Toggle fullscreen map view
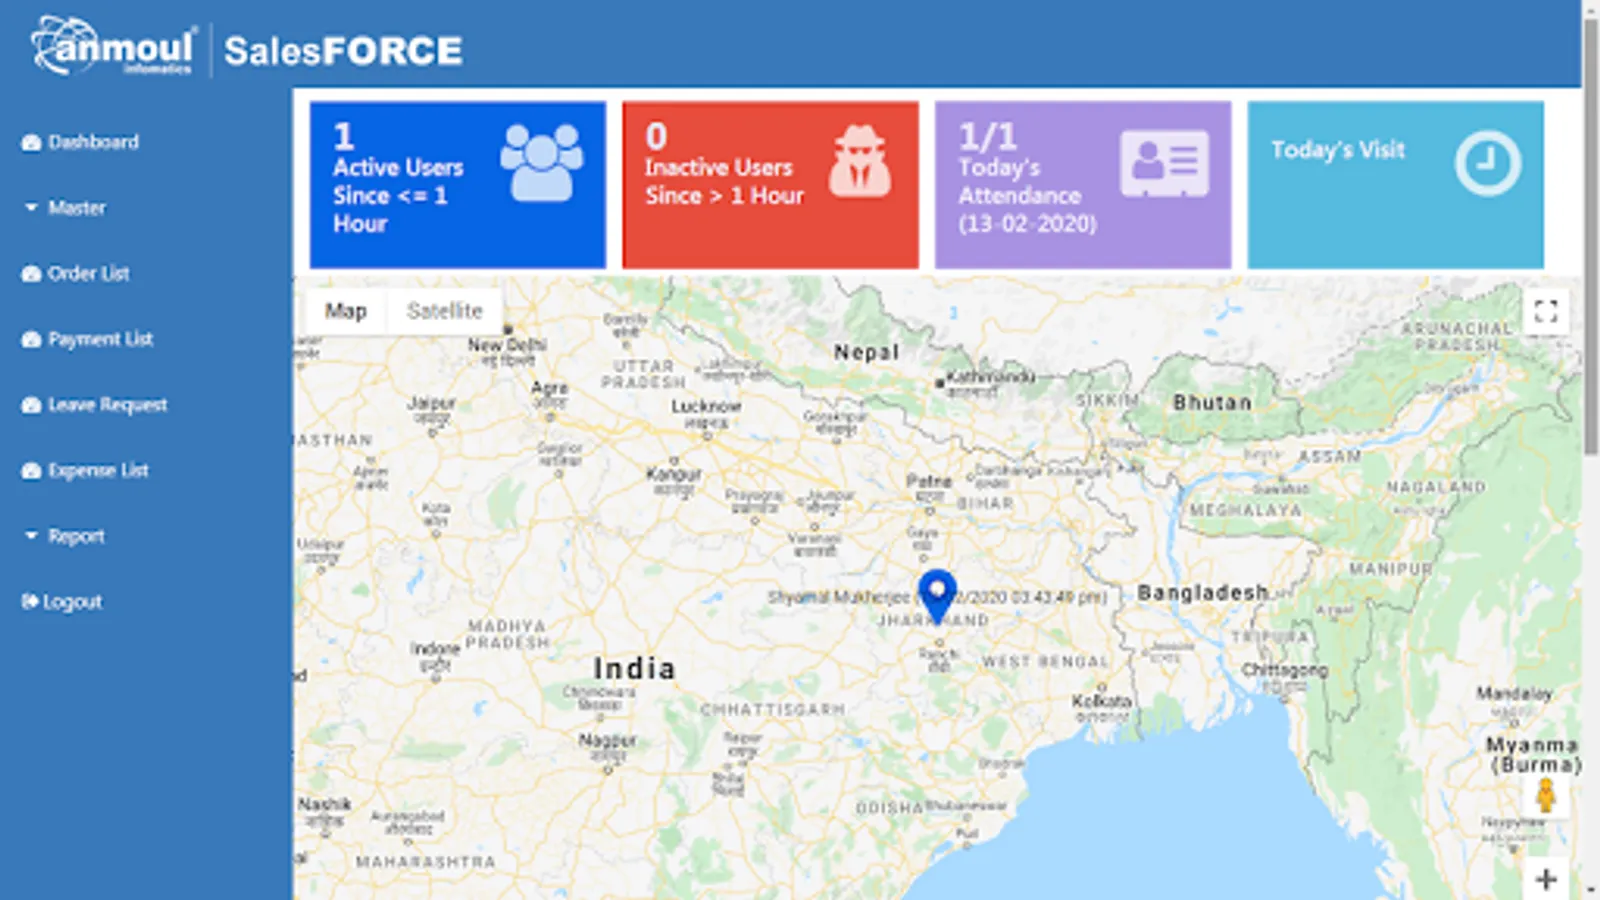The width and height of the screenshot is (1600, 900). tap(1546, 312)
